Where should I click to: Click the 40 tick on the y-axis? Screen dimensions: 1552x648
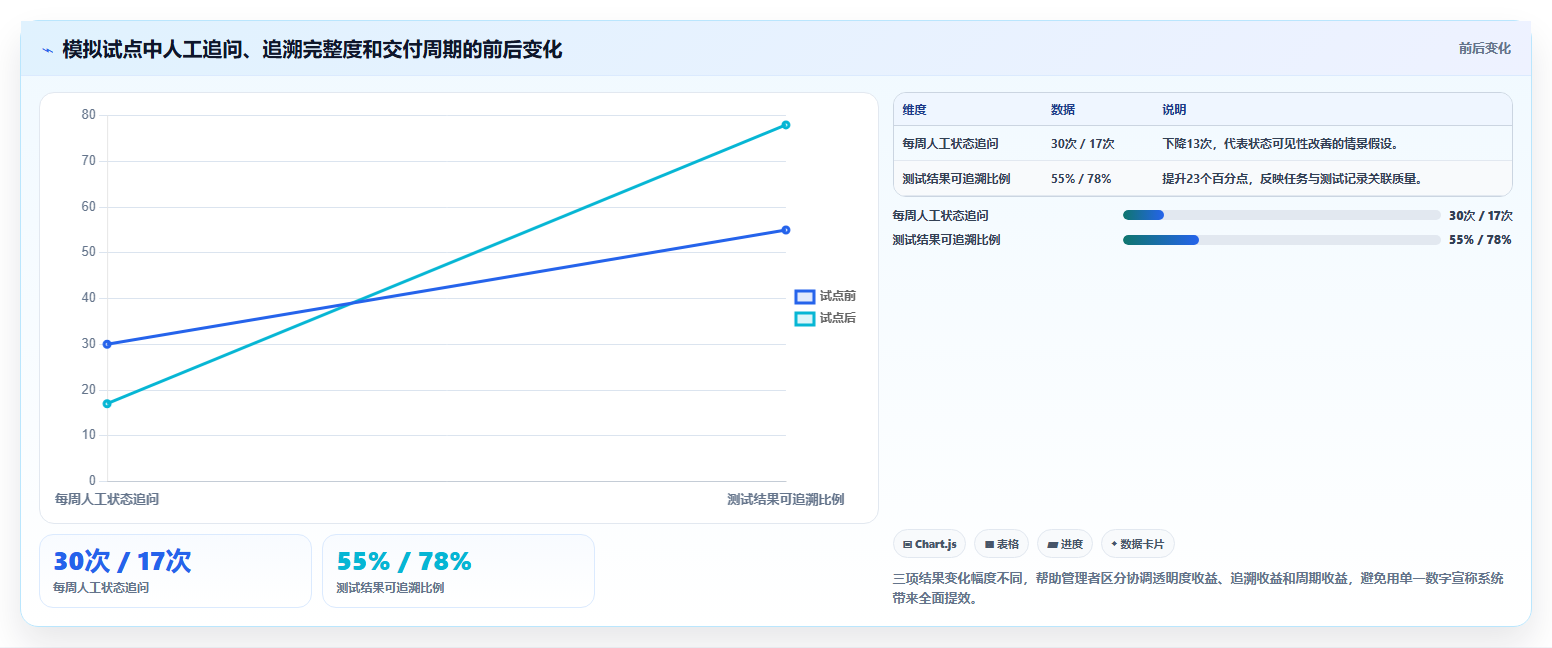[x=89, y=298]
